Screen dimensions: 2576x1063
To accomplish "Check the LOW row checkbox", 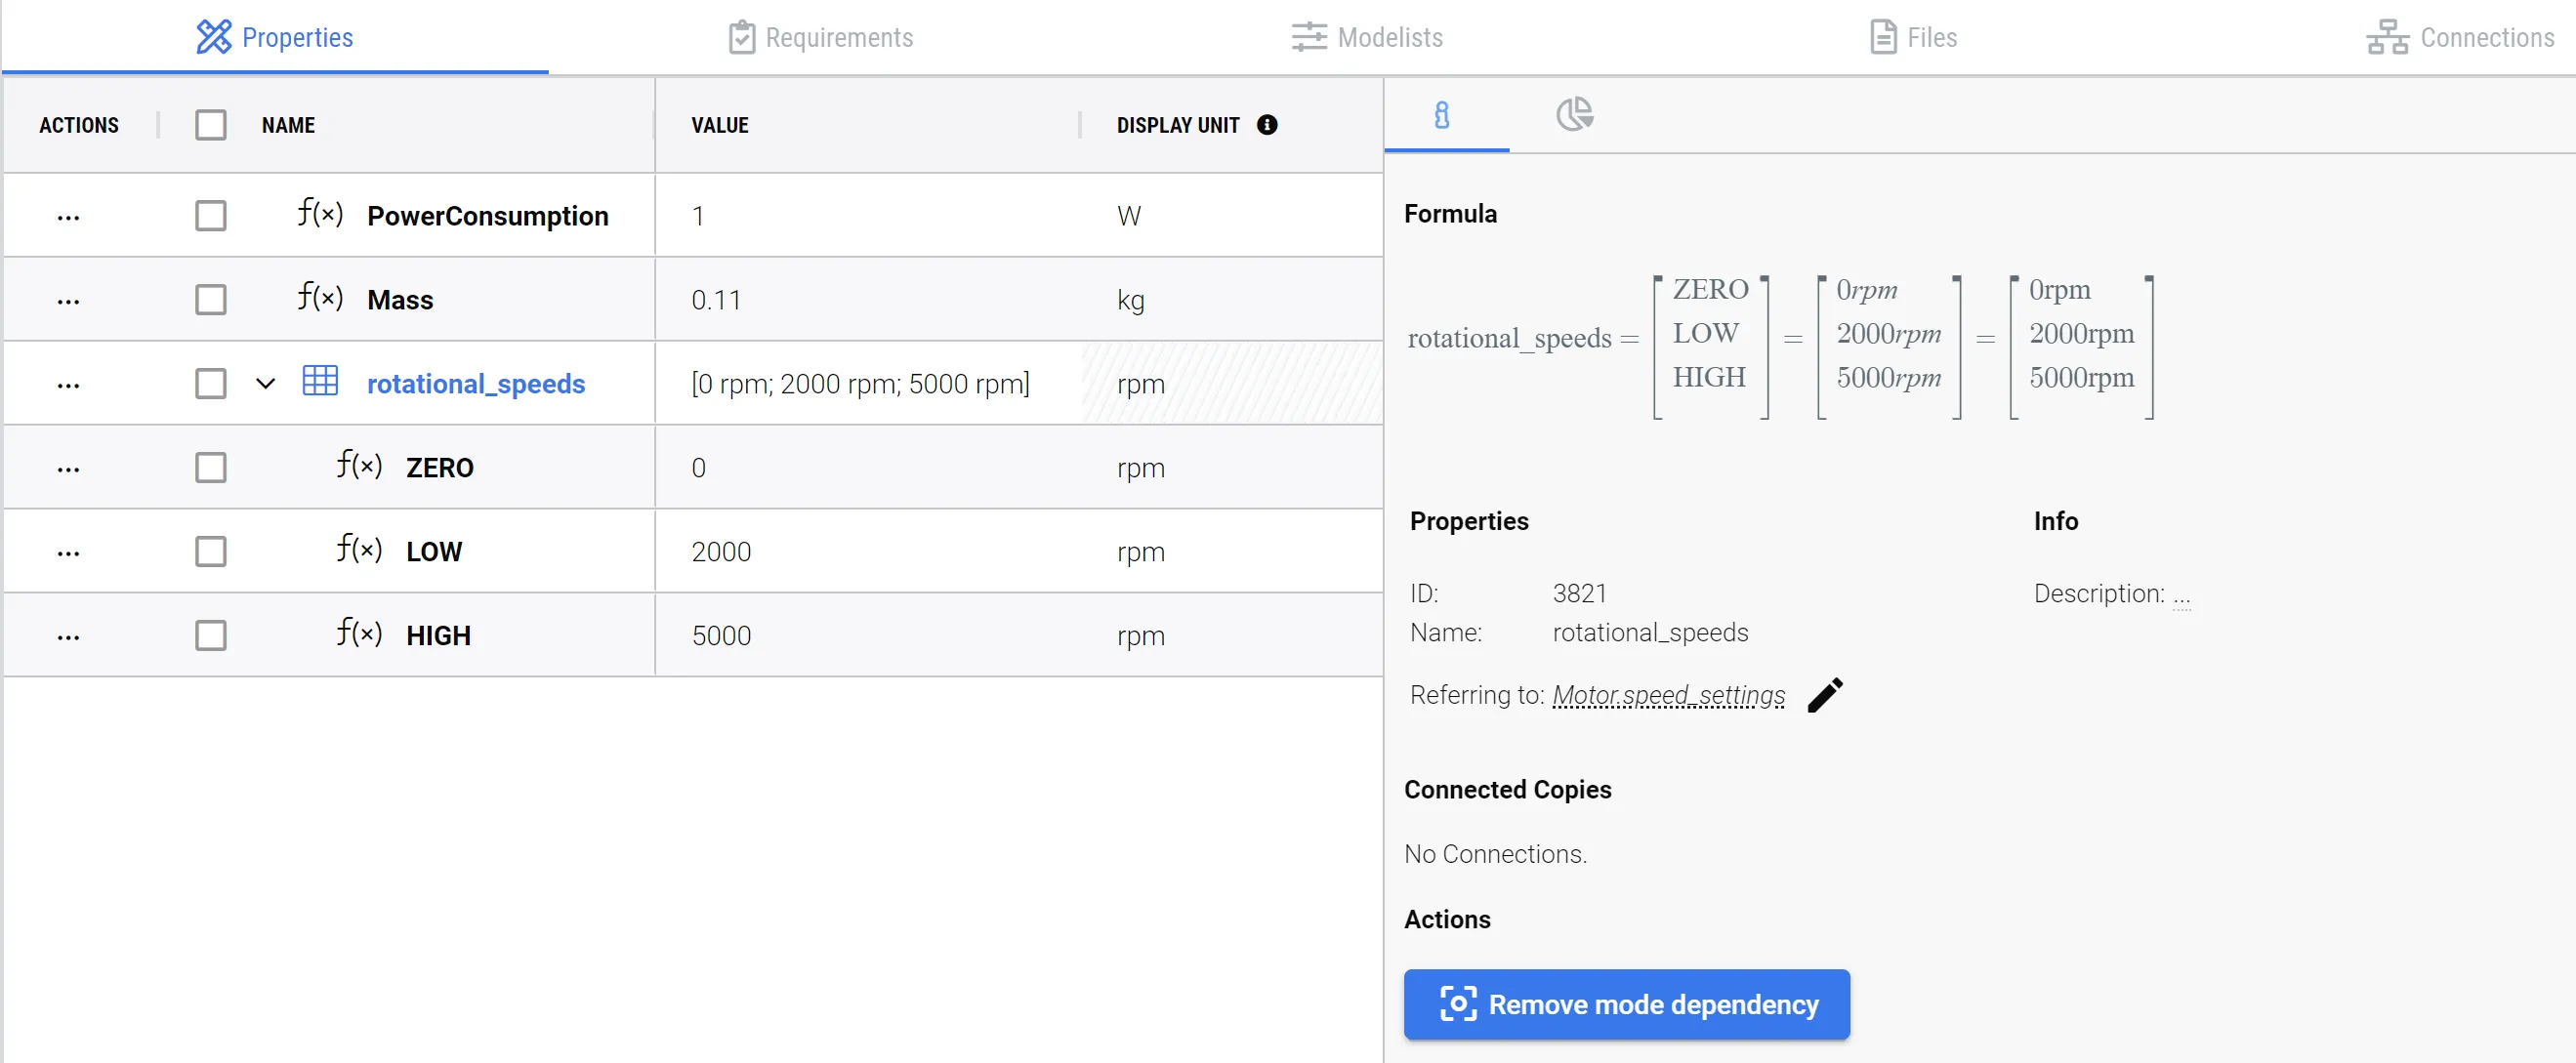I will [210, 551].
